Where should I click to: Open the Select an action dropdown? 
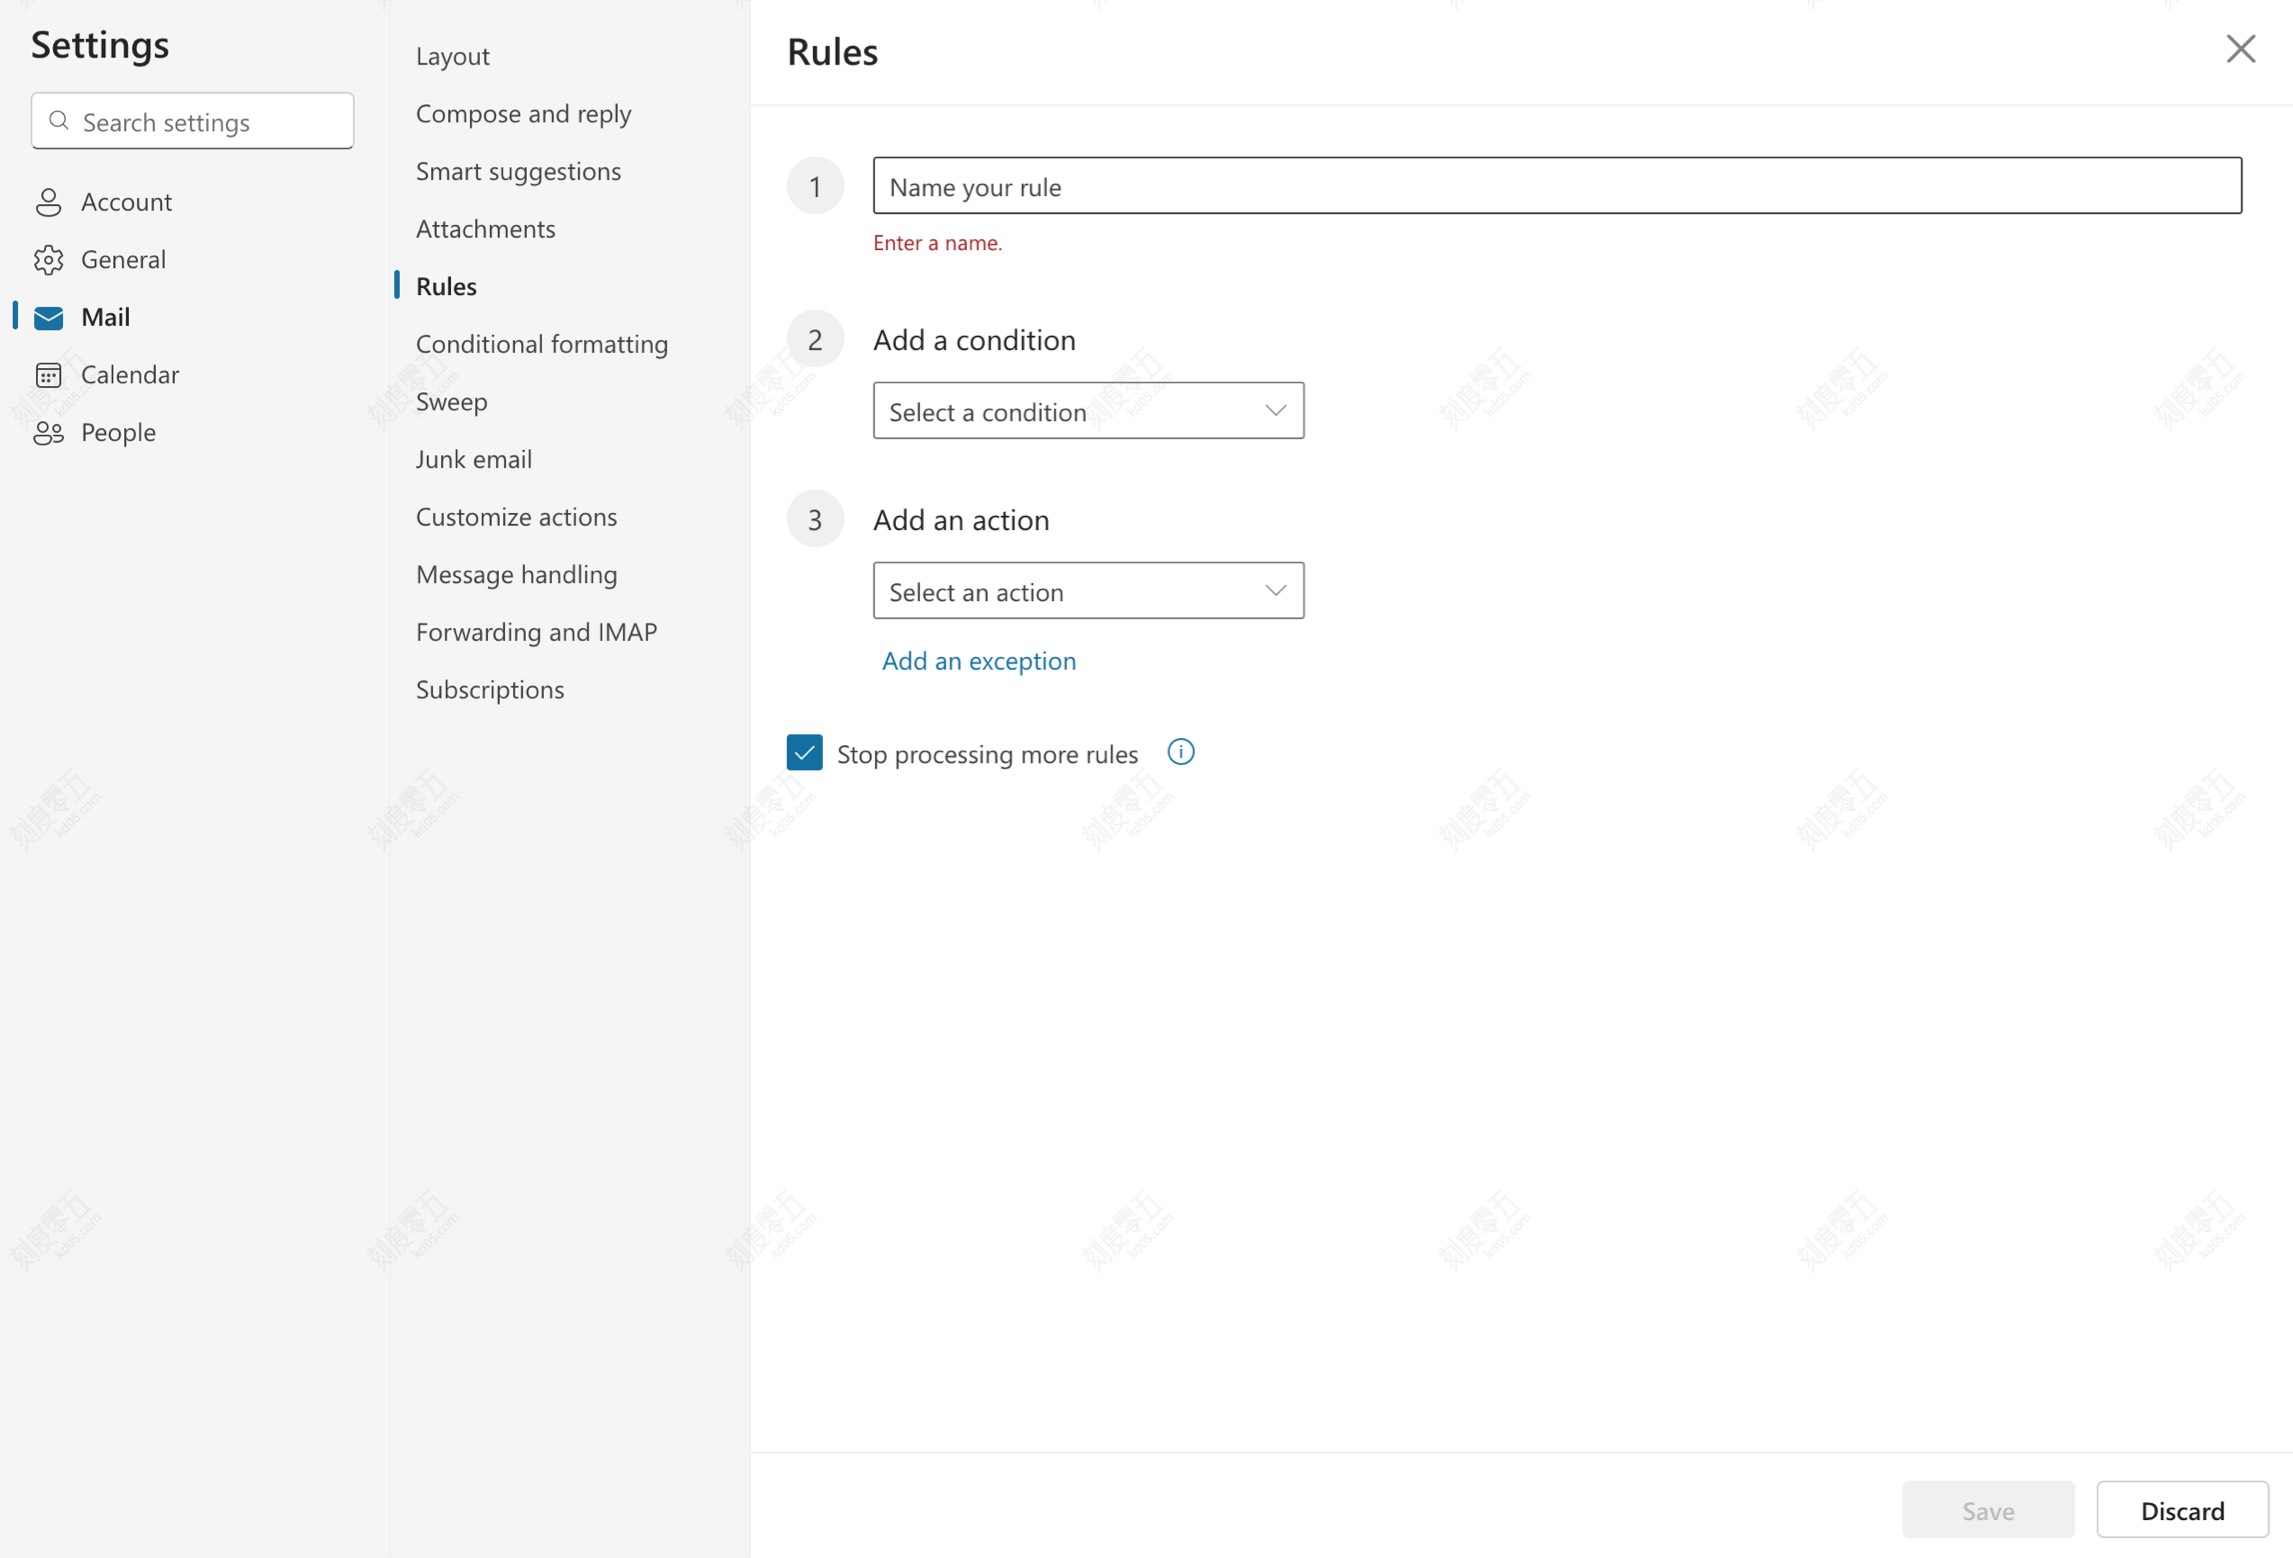1088,590
